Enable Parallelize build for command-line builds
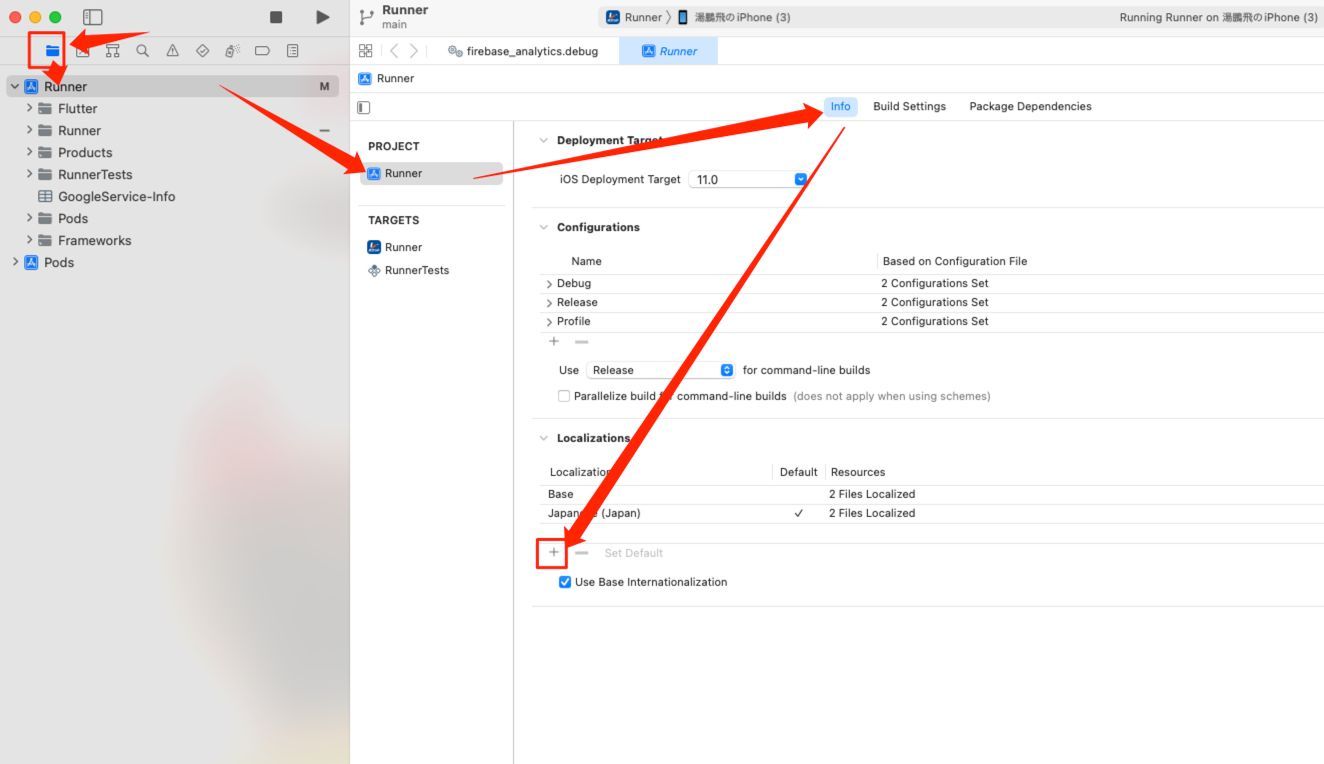Image resolution: width=1324 pixels, height=764 pixels. coord(564,396)
